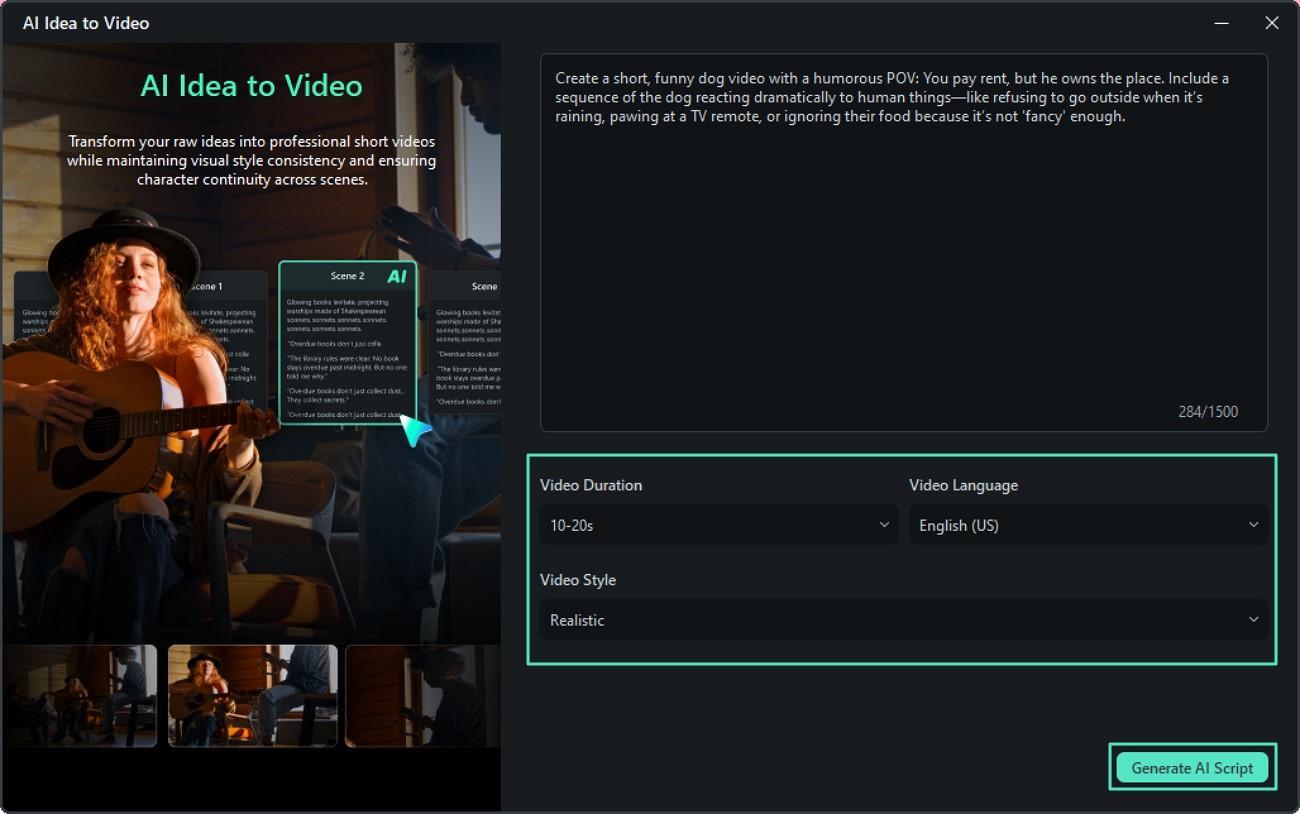Screen dimensions: 1300x814
Task: Open the Video Duration dropdown
Action: [719, 525]
